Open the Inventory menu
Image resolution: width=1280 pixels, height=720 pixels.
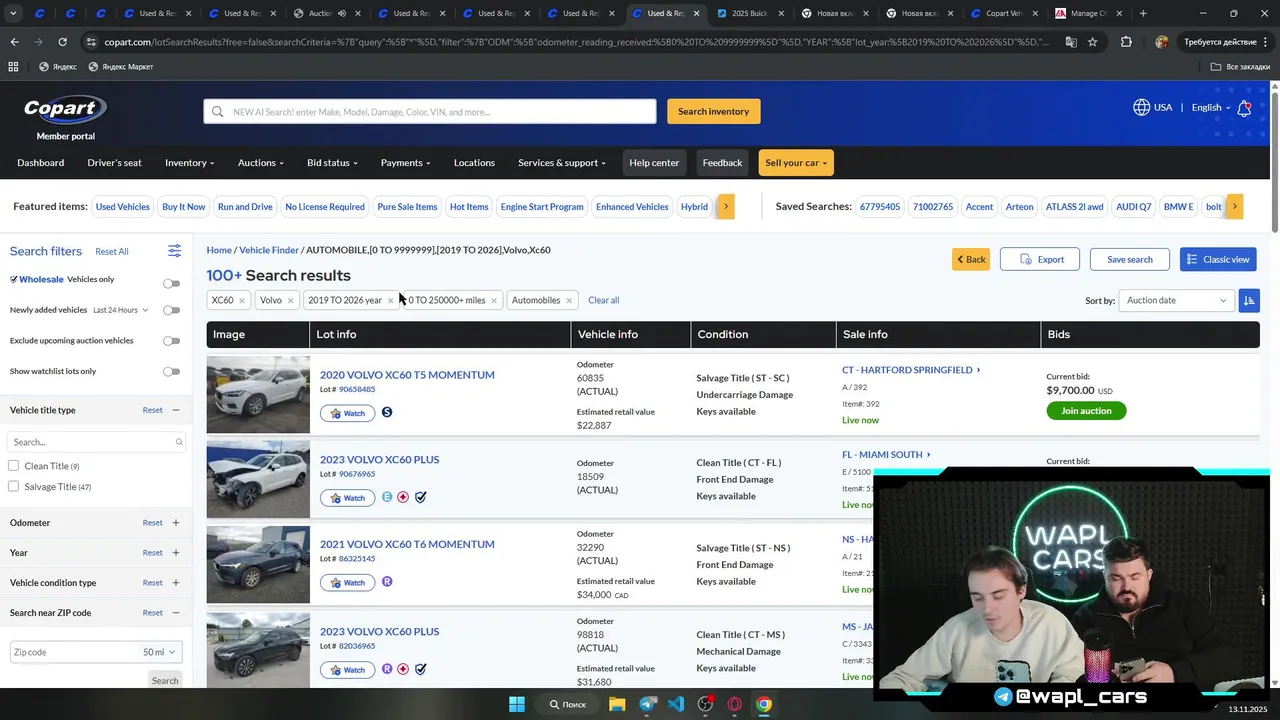click(x=190, y=163)
